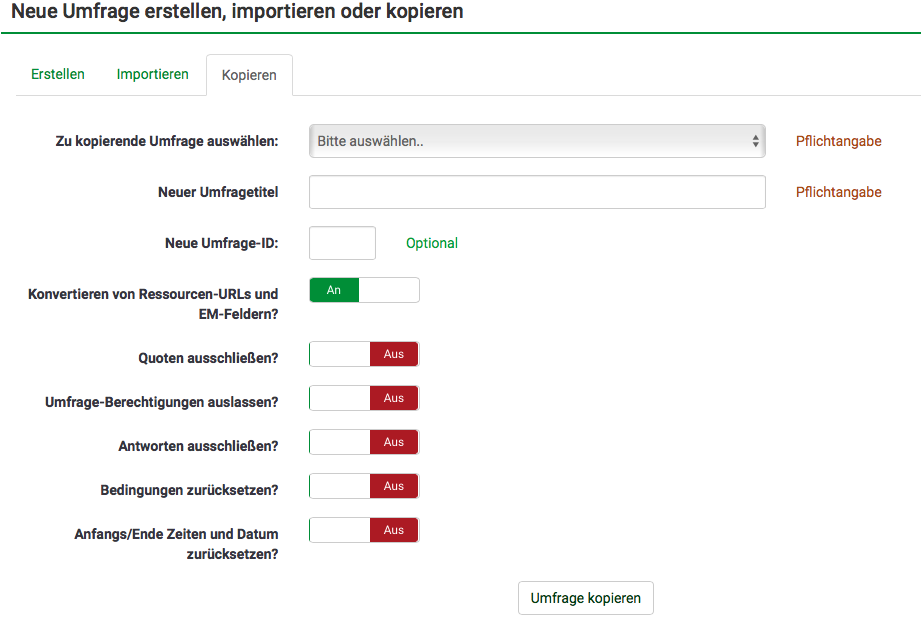
Task: Click into the Neuer Umfragetitel text field
Action: coord(537,192)
